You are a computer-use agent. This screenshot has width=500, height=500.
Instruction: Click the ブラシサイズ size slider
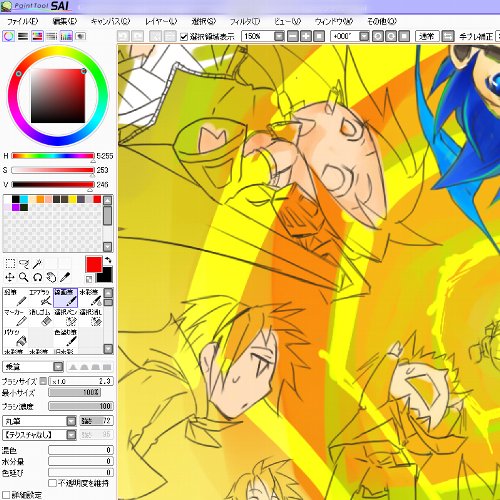click(81, 381)
